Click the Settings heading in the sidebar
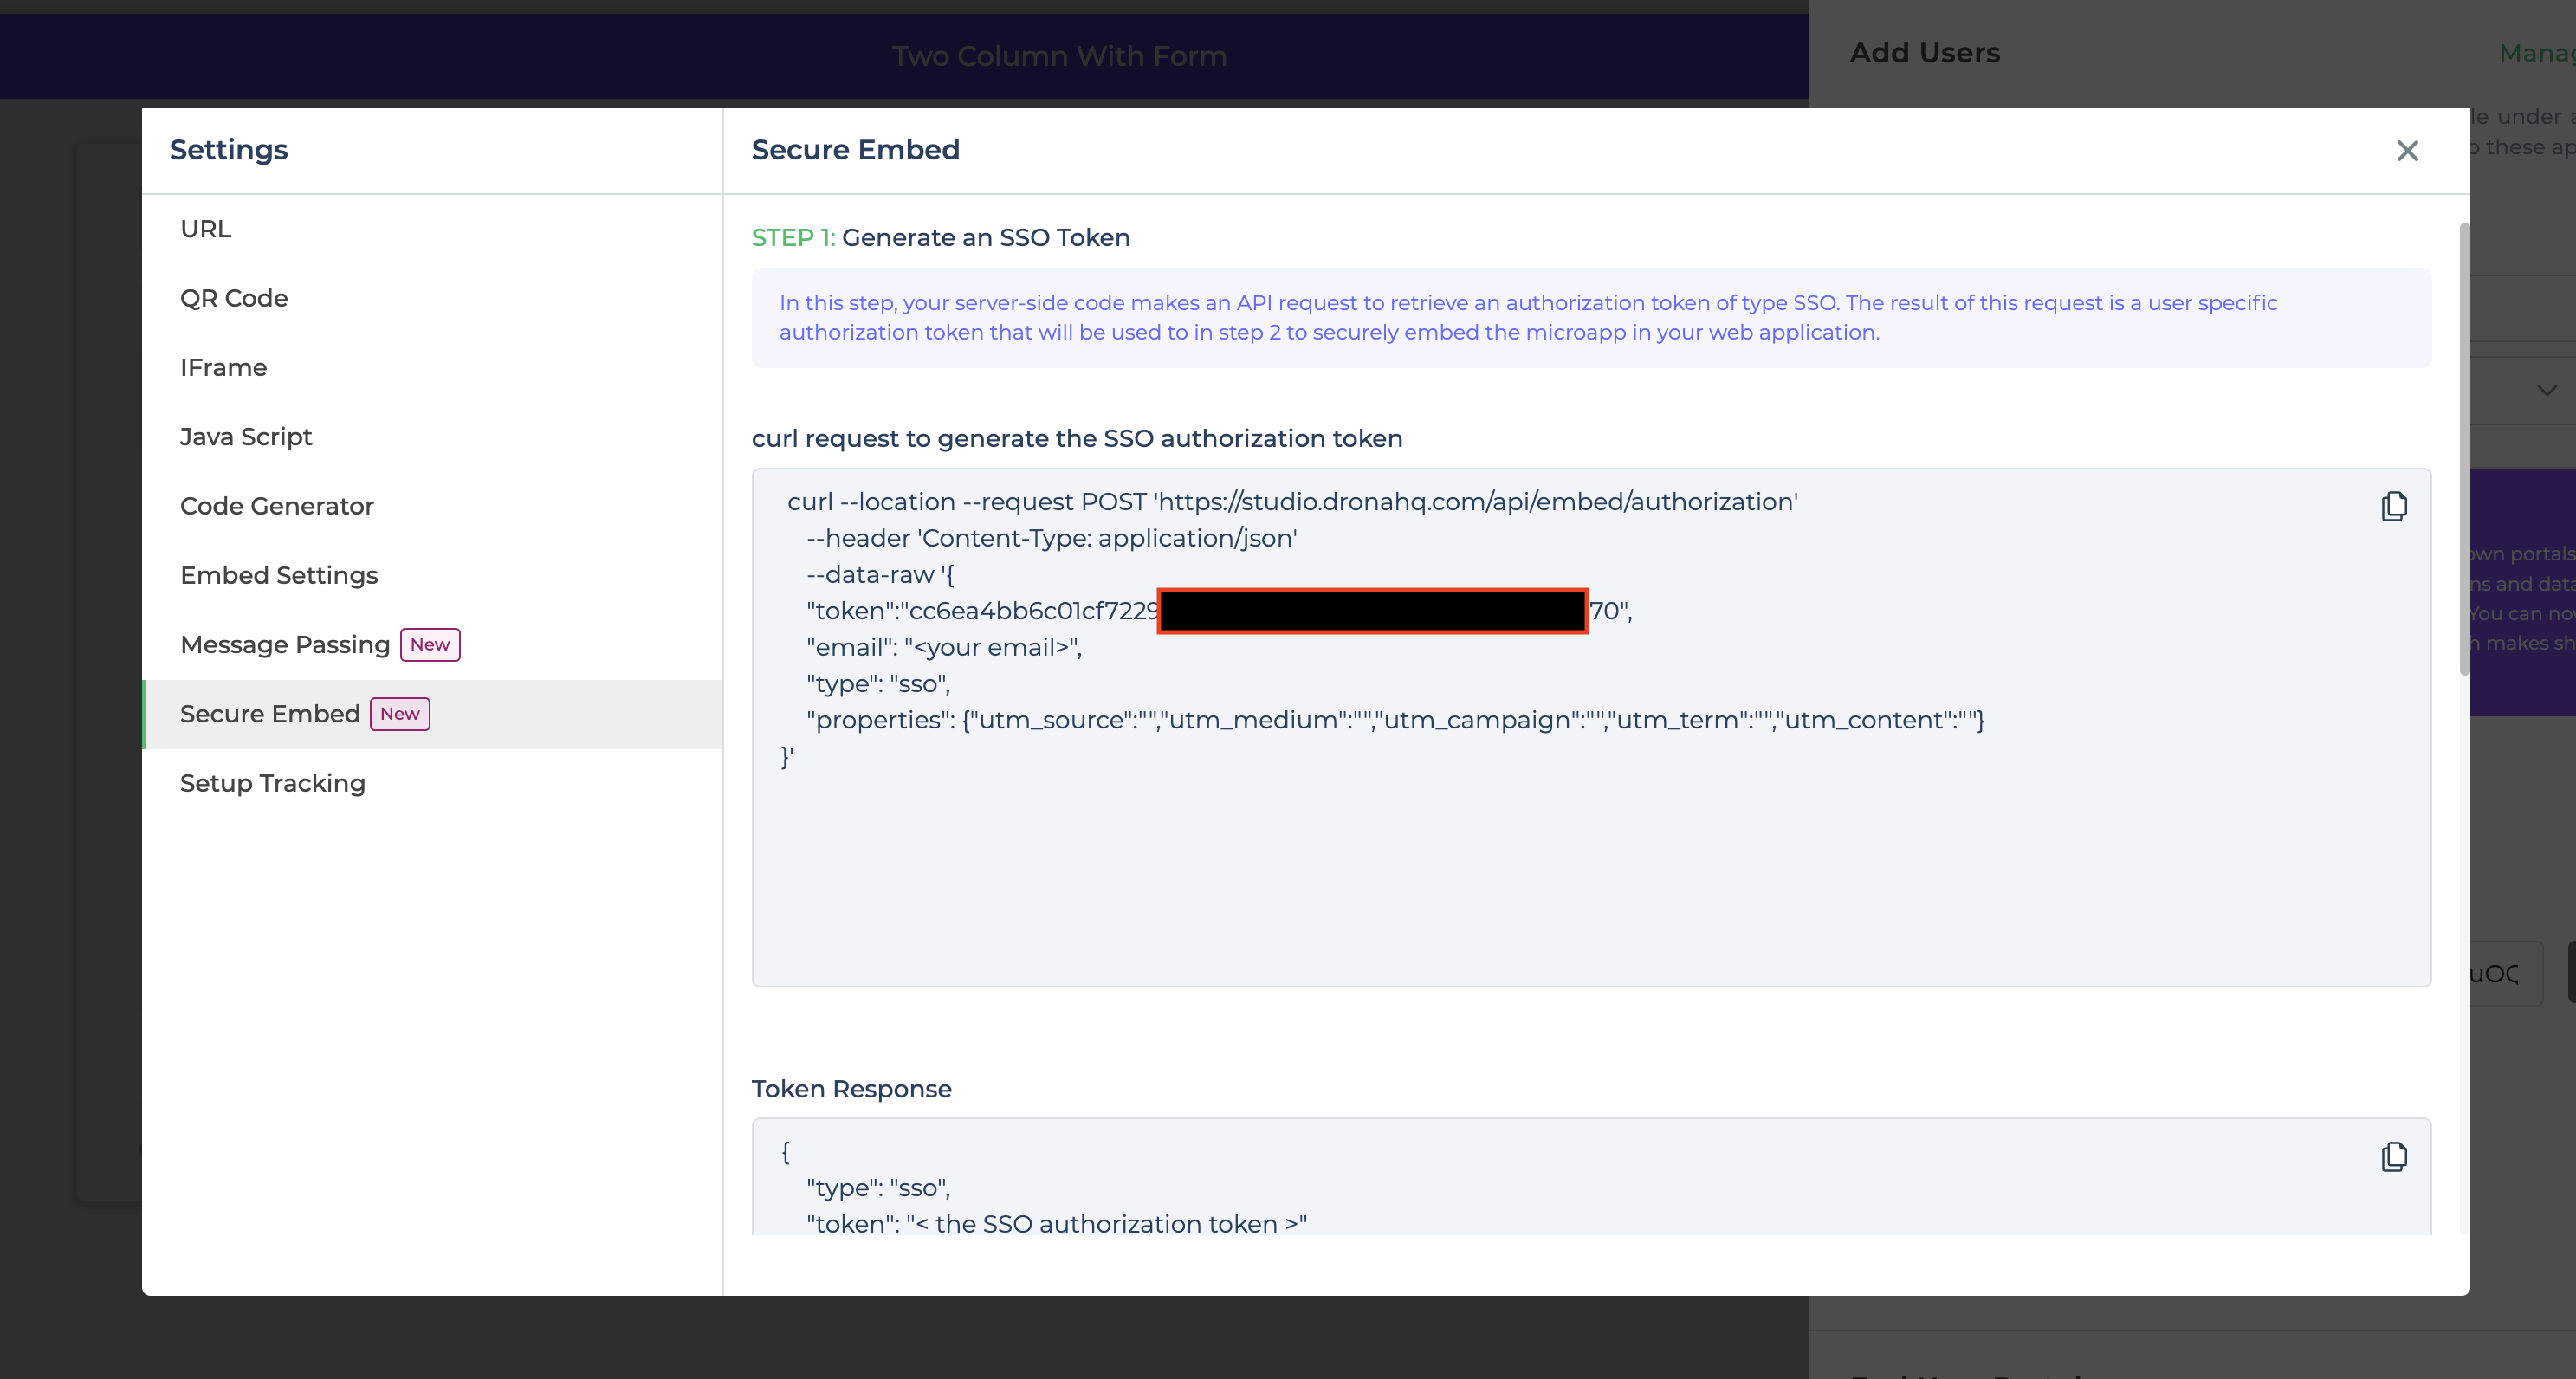 pyautogui.click(x=228, y=150)
